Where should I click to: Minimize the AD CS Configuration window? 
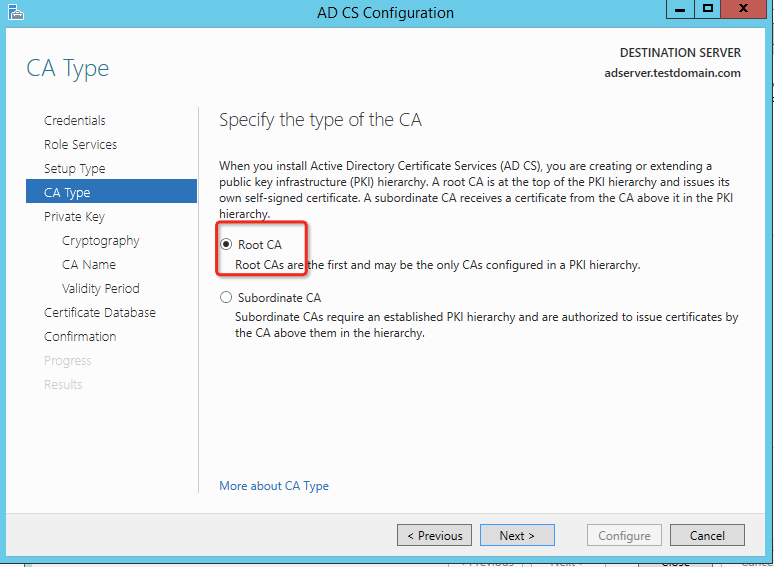point(680,9)
